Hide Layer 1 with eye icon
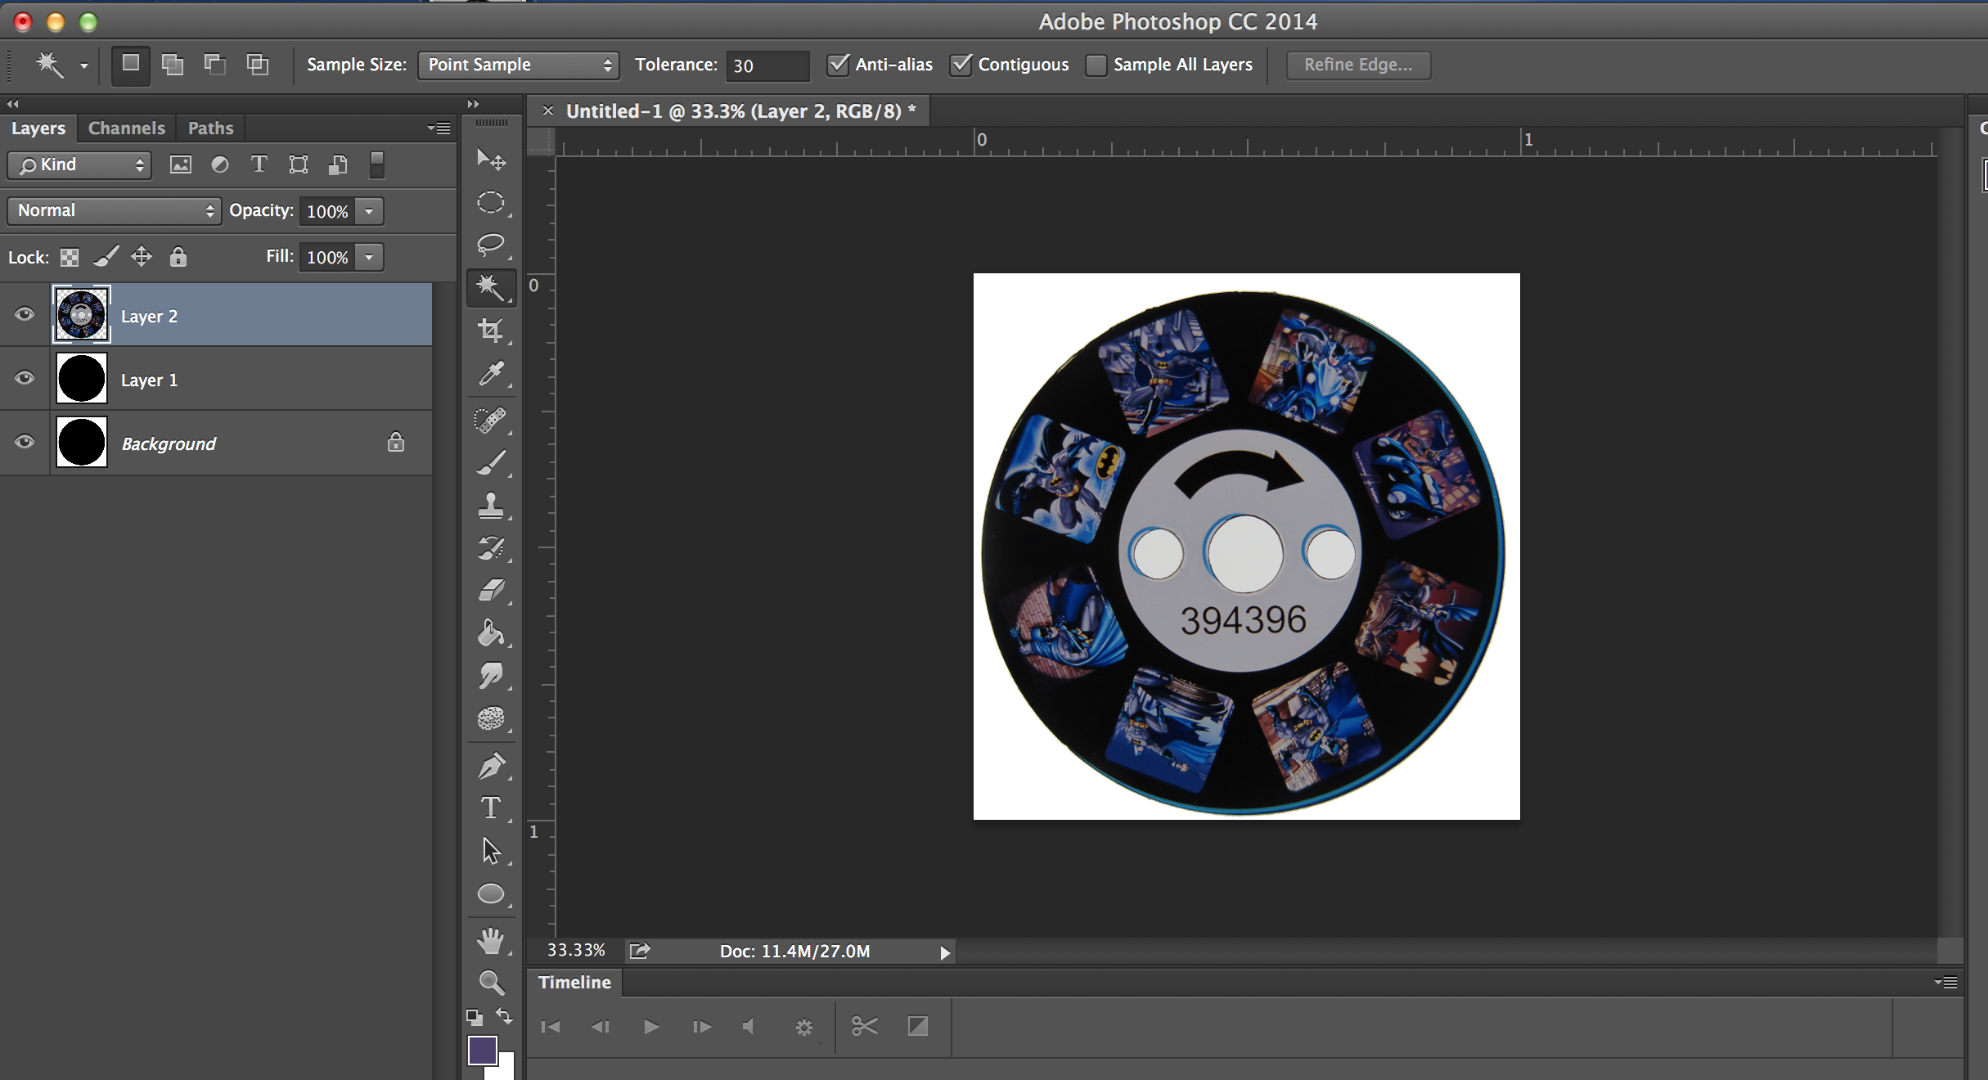 24,379
